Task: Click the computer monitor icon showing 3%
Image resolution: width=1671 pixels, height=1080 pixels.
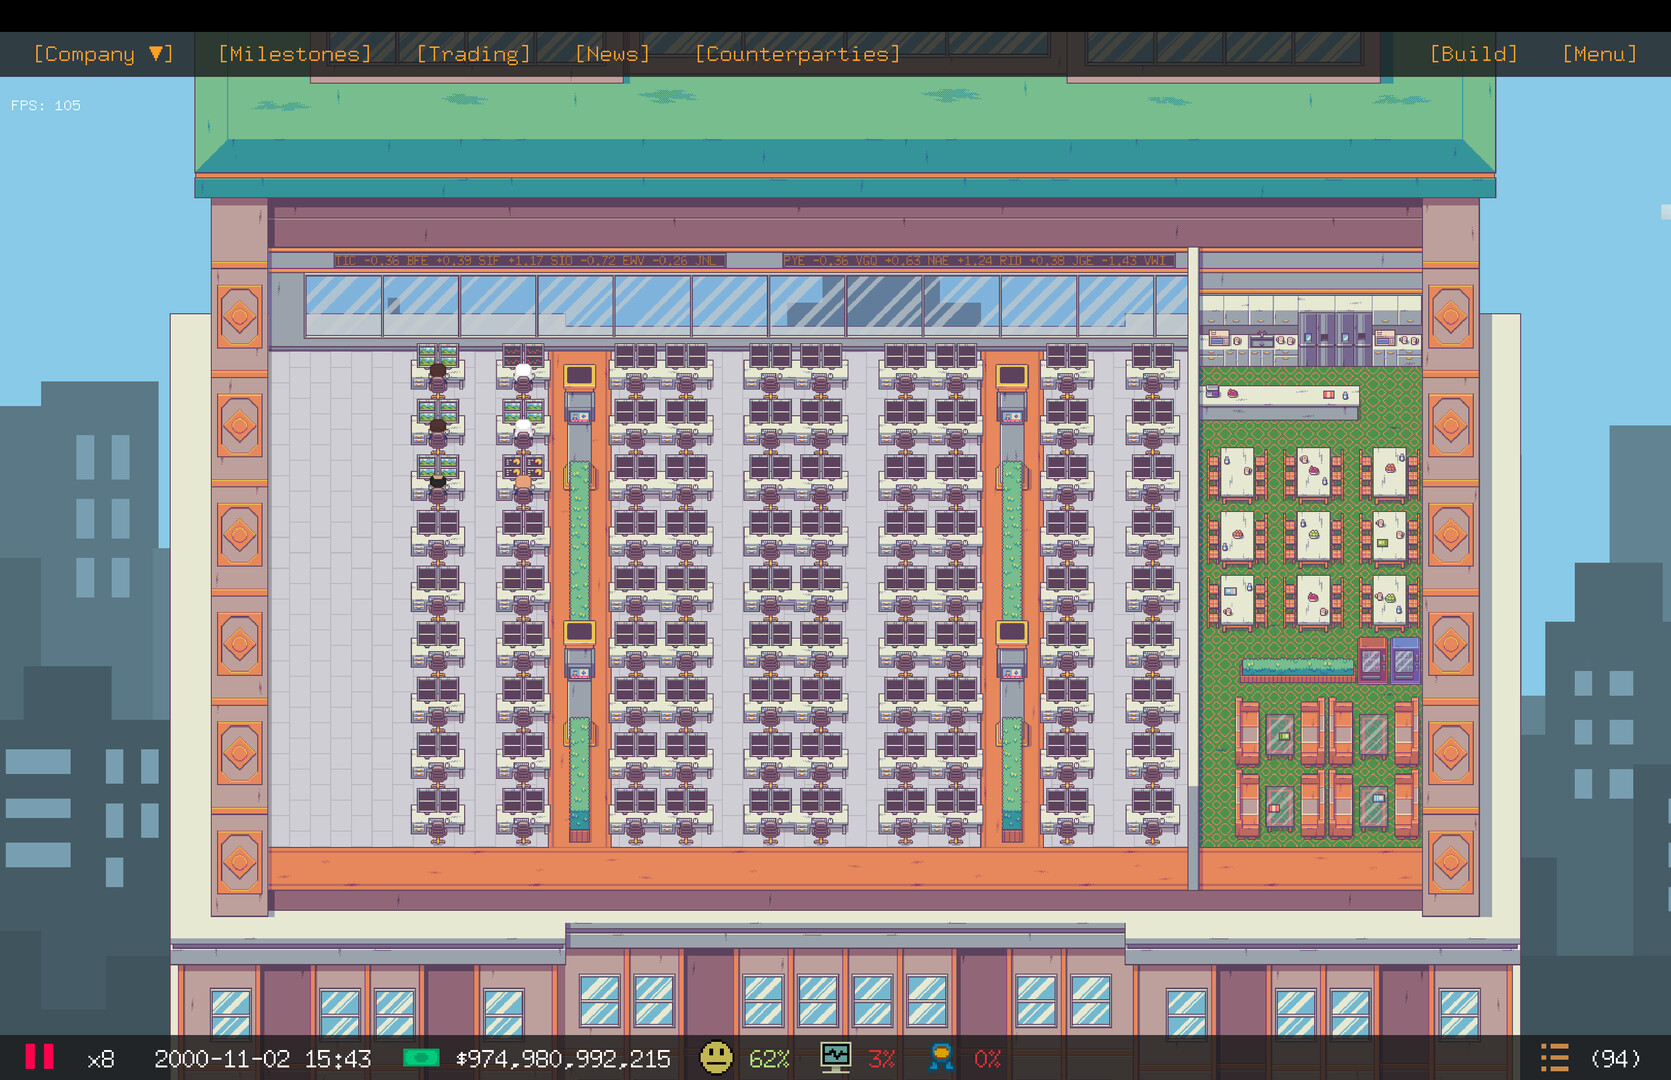Action: pyautogui.click(x=836, y=1057)
